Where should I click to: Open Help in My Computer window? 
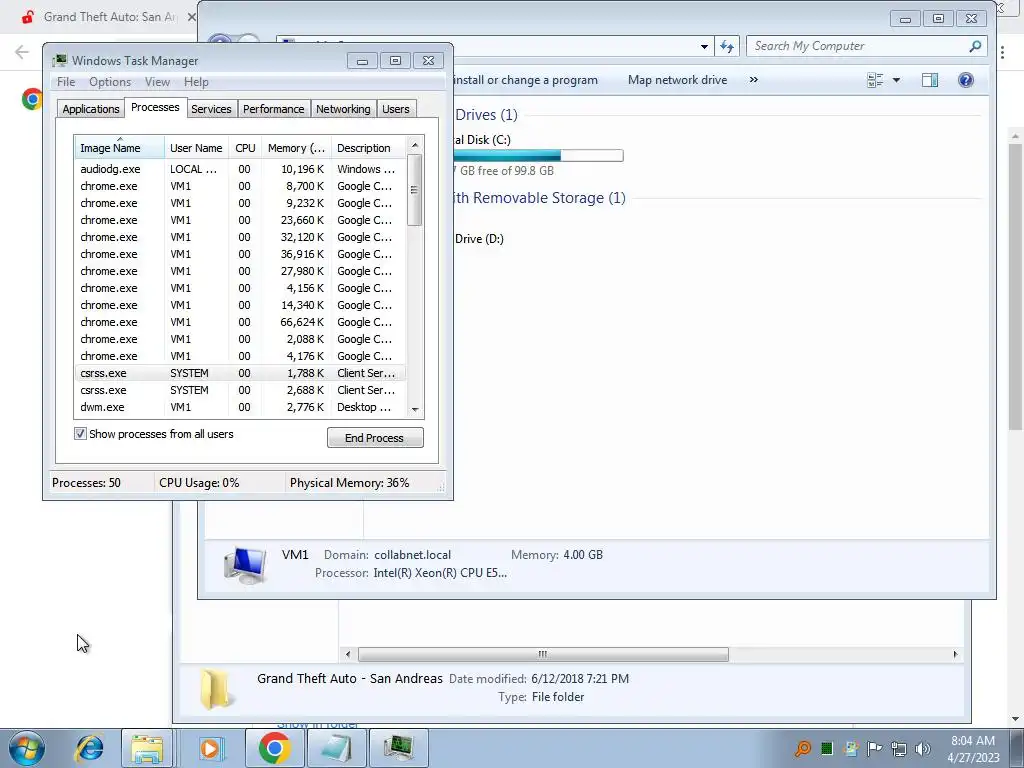(966, 80)
